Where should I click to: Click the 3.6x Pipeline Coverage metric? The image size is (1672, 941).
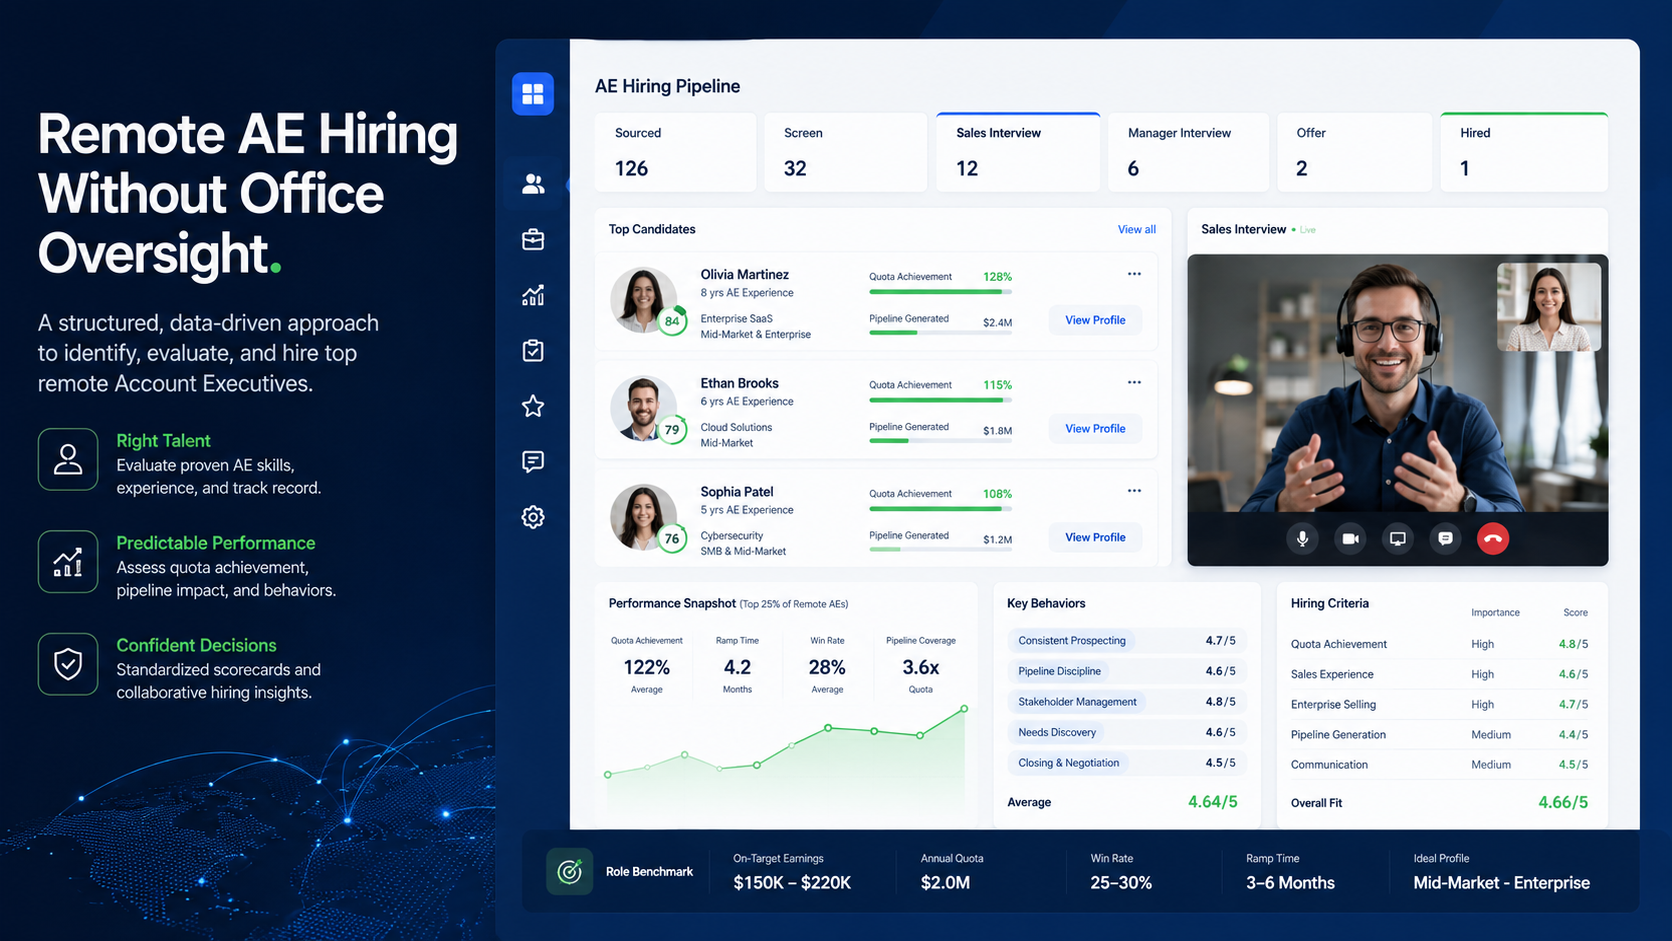[920, 667]
